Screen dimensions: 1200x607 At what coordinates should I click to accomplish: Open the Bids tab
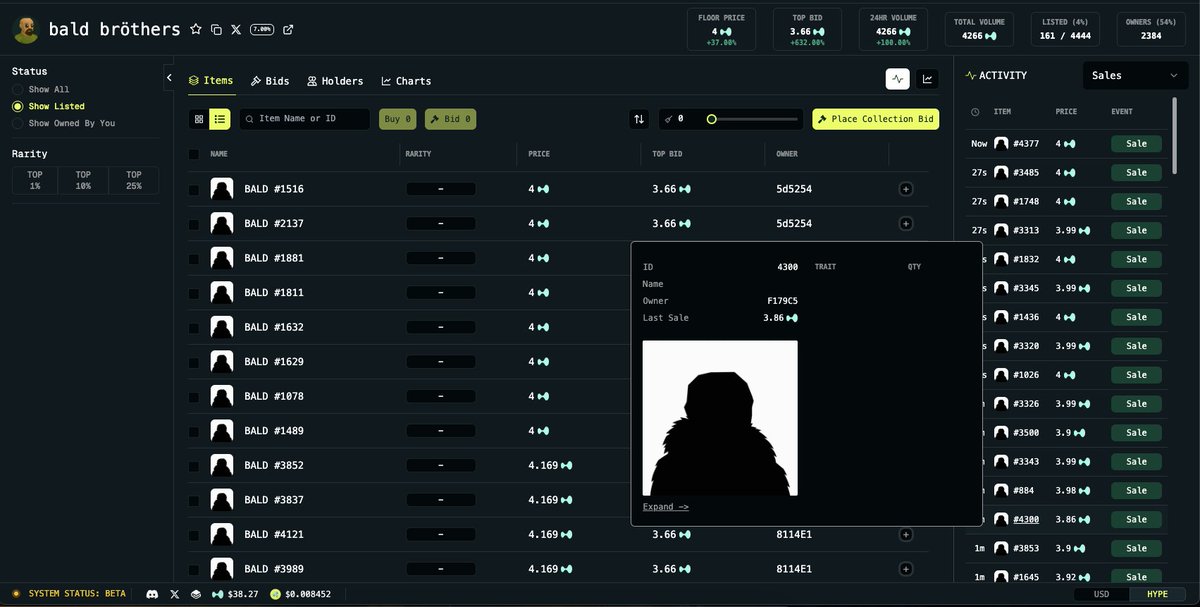click(x=270, y=81)
